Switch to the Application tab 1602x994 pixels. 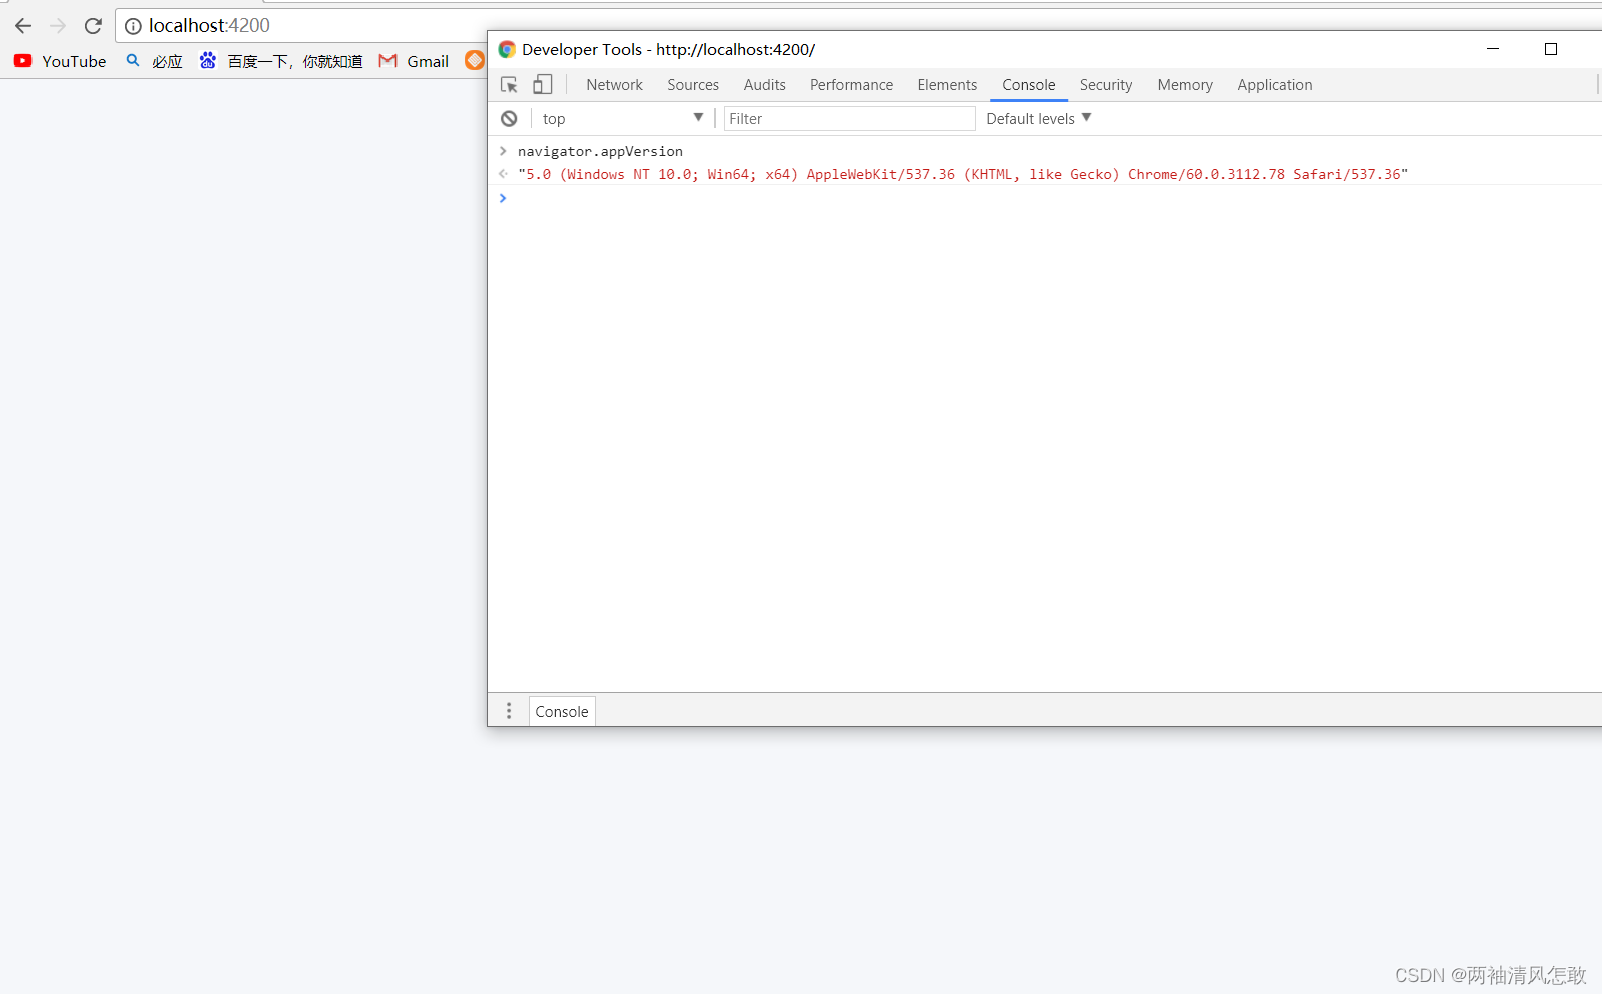pos(1274,85)
